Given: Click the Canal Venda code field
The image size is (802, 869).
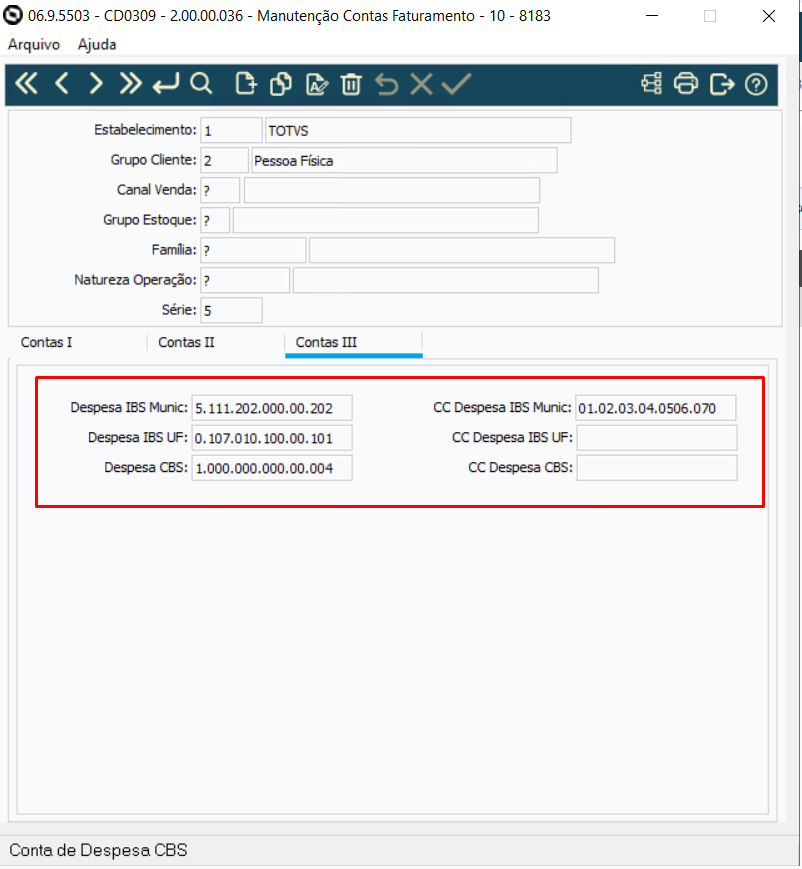Looking at the screenshot, I should tap(220, 190).
